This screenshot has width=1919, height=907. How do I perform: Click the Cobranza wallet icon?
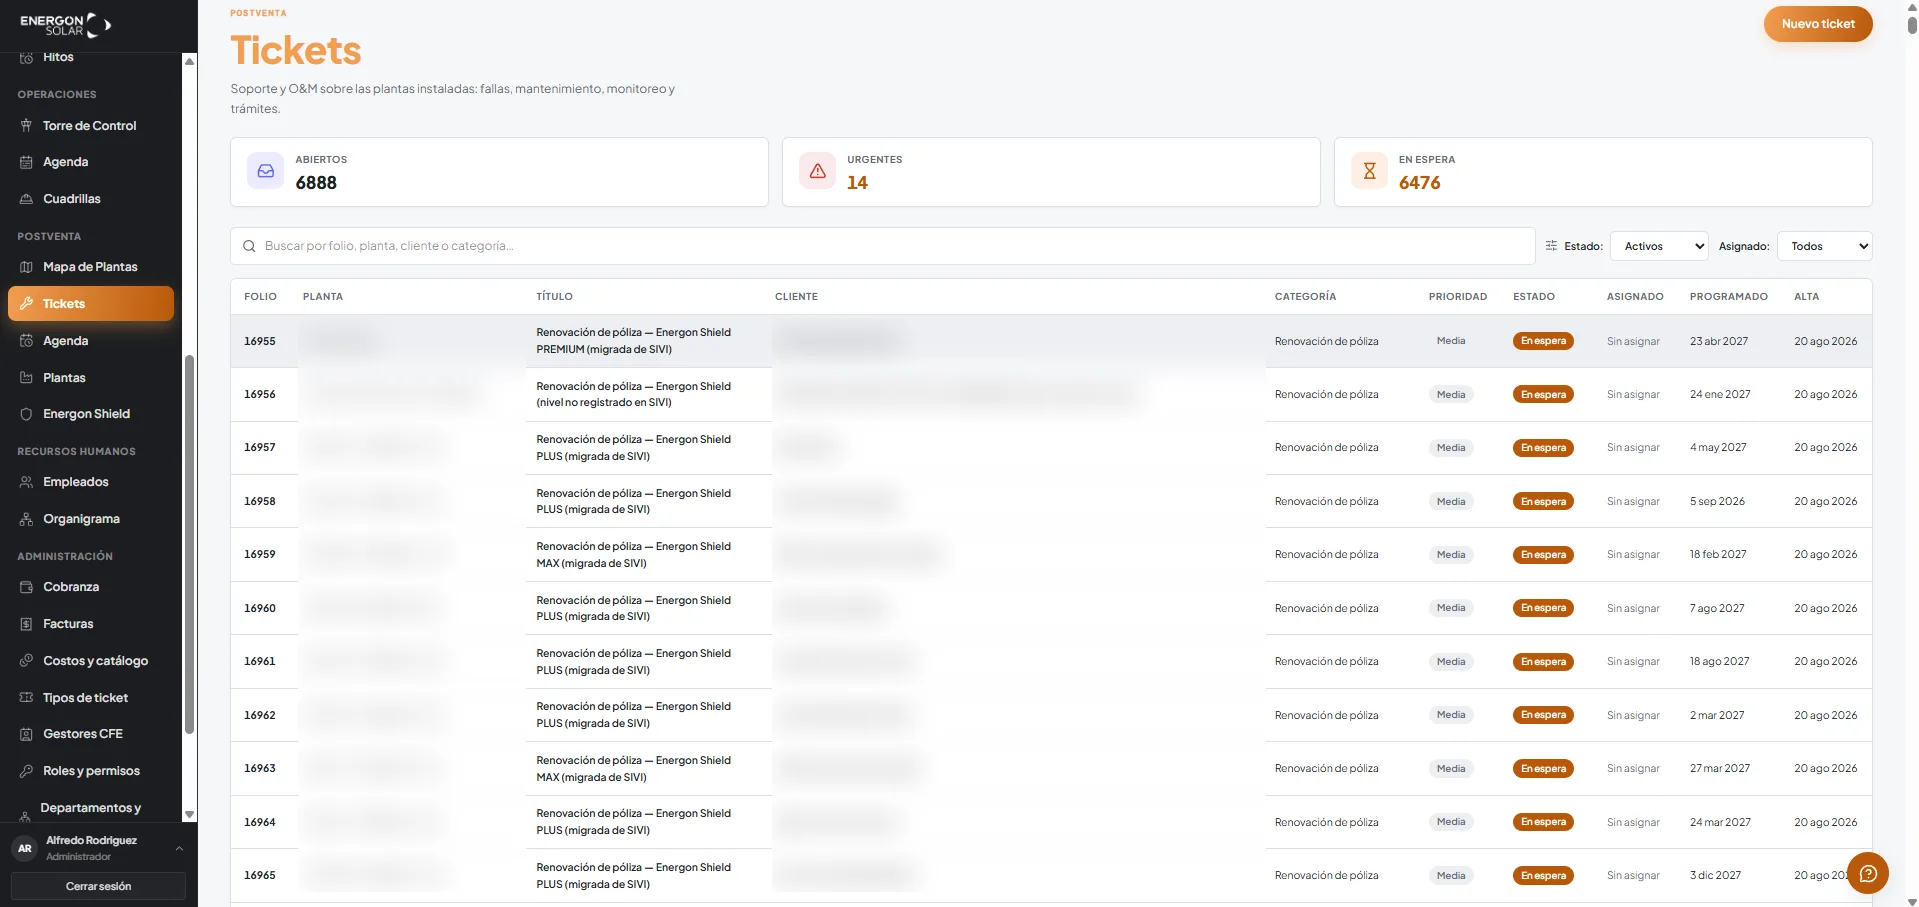(x=26, y=587)
